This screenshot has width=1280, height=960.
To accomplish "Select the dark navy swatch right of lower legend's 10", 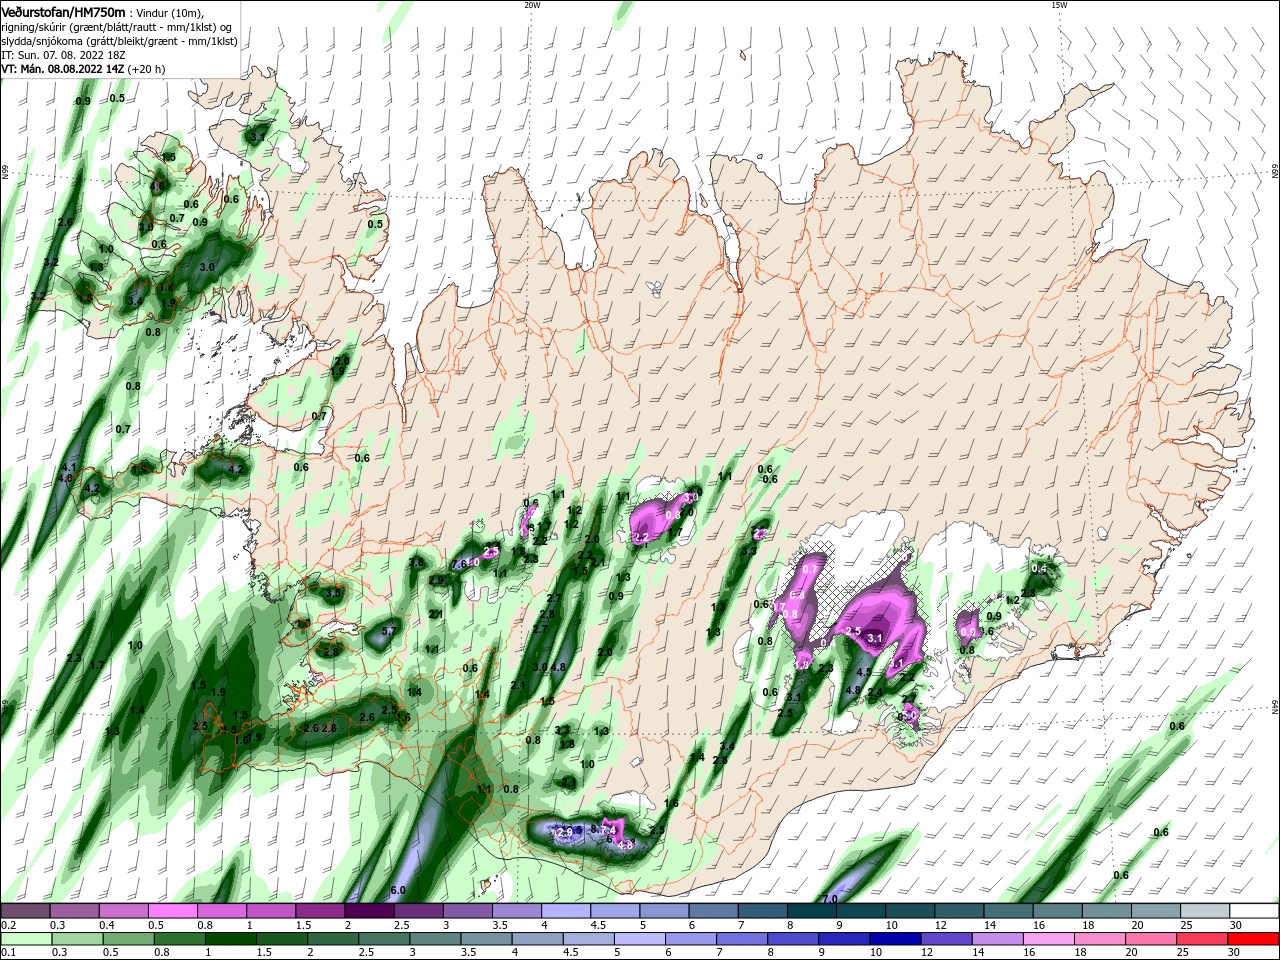I will (x=894, y=939).
